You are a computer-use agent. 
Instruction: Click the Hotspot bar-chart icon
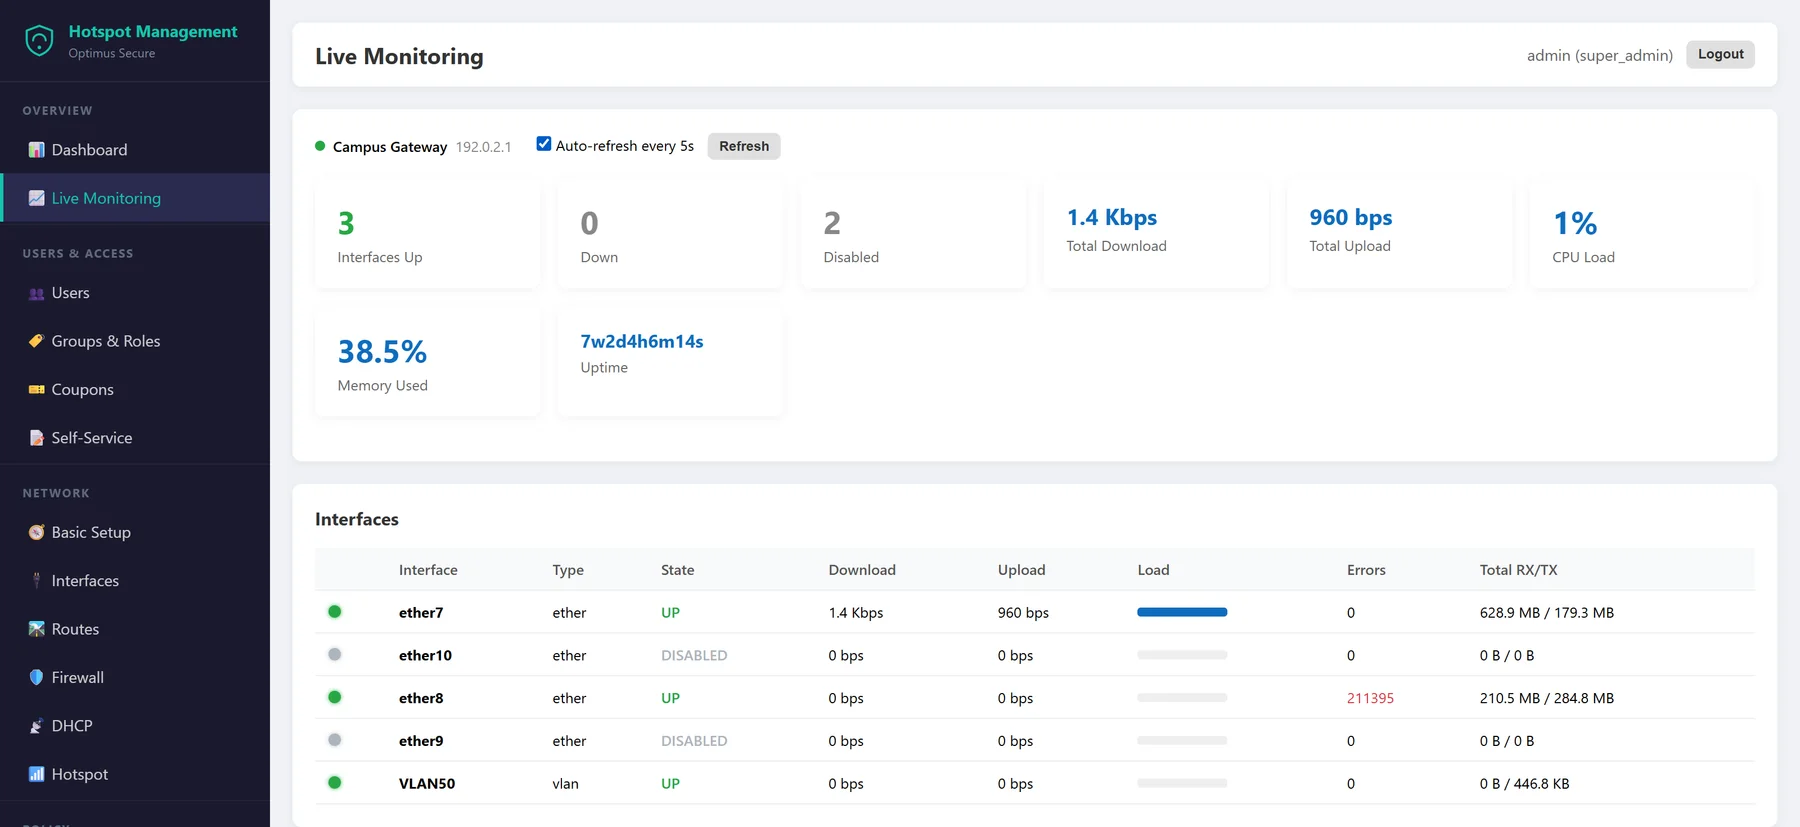(x=37, y=774)
